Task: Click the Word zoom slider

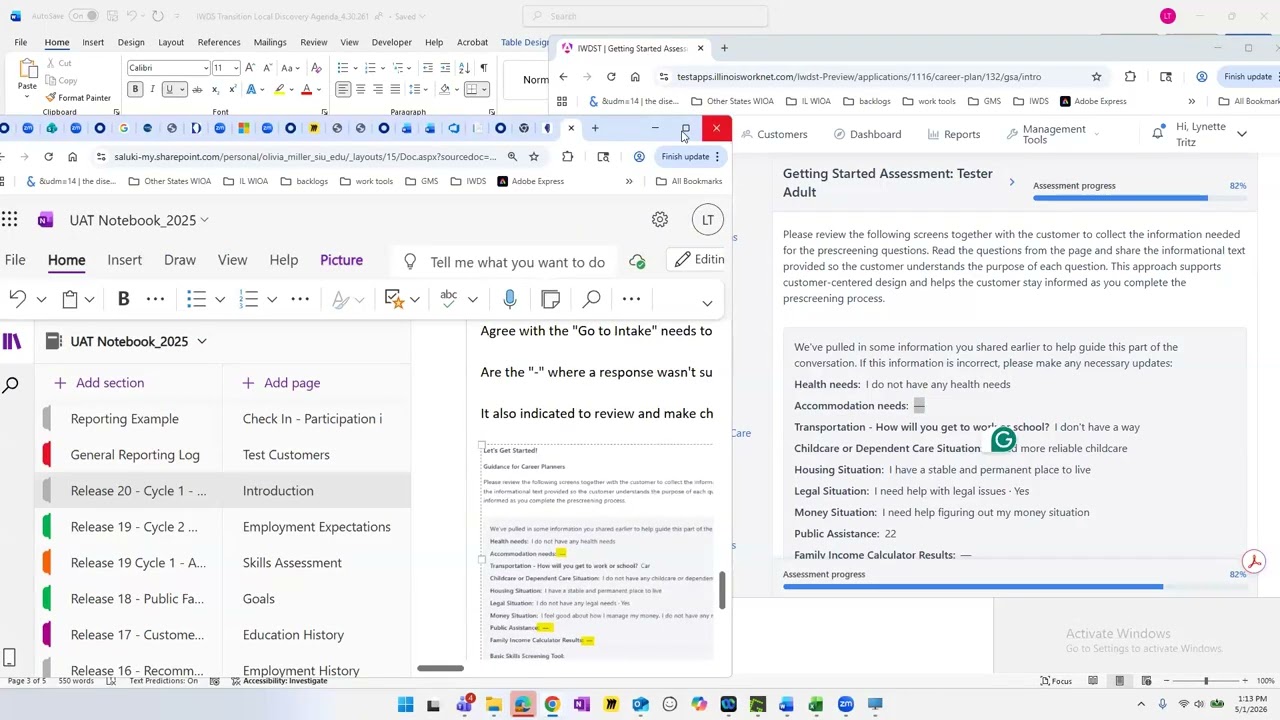Action: (x=1206, y=681)
